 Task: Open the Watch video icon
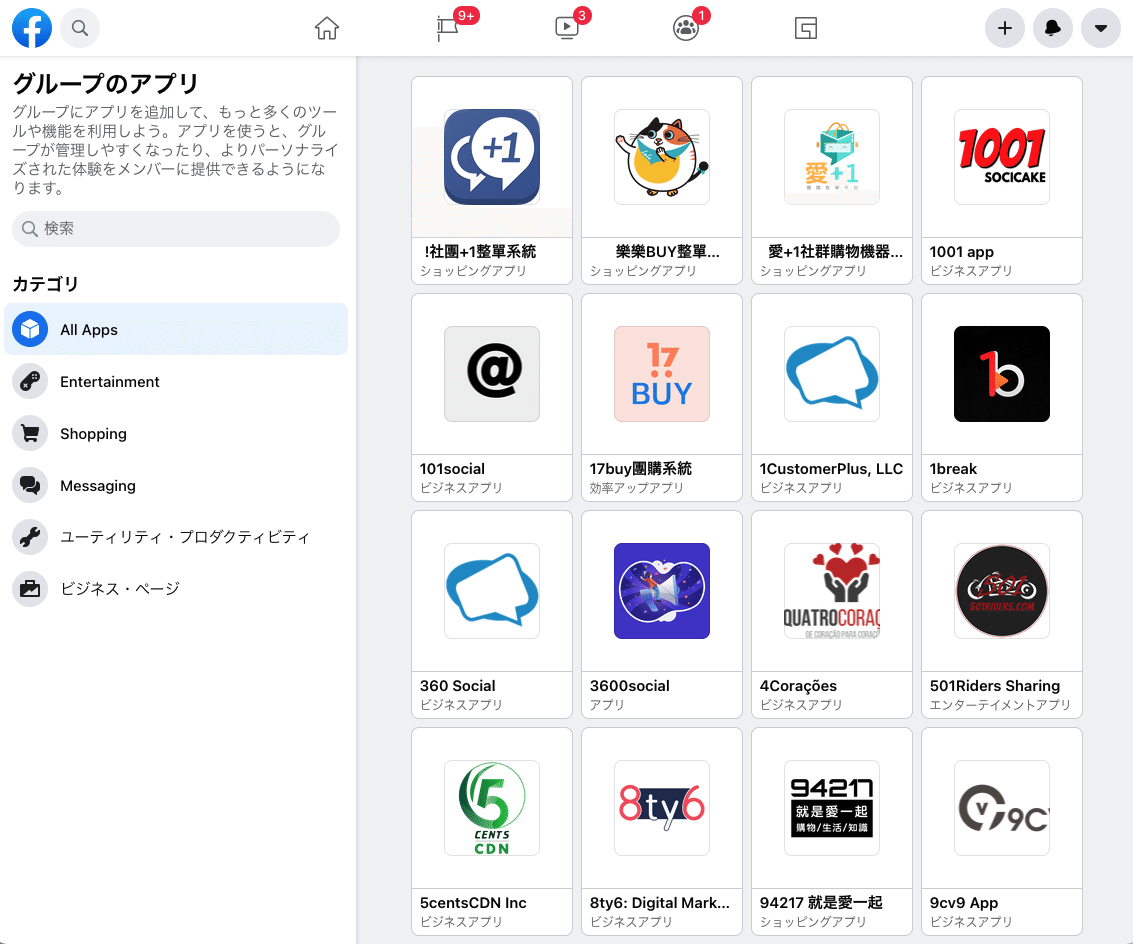coord(566,28)
